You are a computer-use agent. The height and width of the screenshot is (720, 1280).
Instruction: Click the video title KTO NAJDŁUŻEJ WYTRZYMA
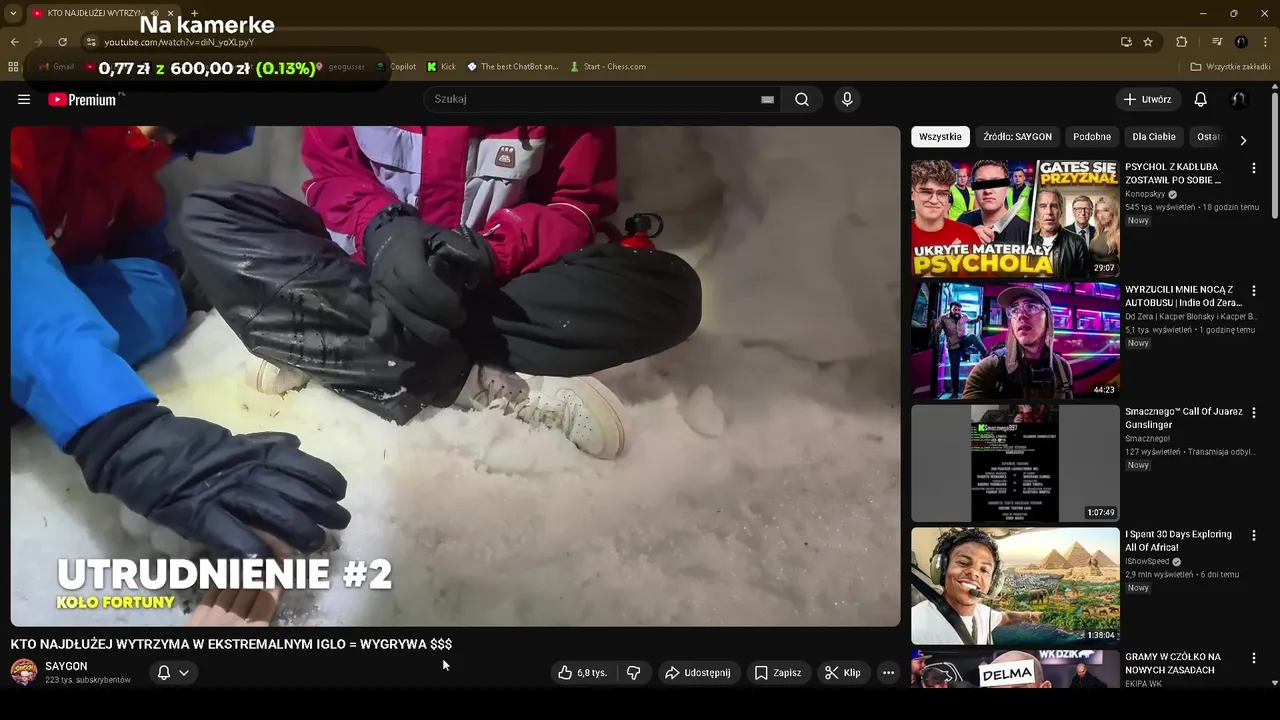pos(231,645)
